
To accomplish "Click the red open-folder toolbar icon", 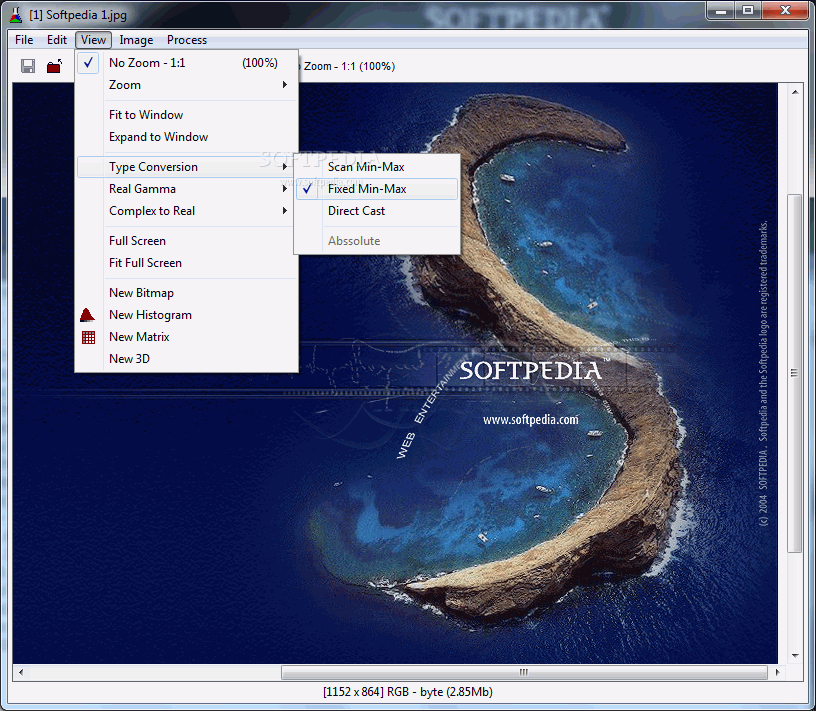I will pos(55,66).
